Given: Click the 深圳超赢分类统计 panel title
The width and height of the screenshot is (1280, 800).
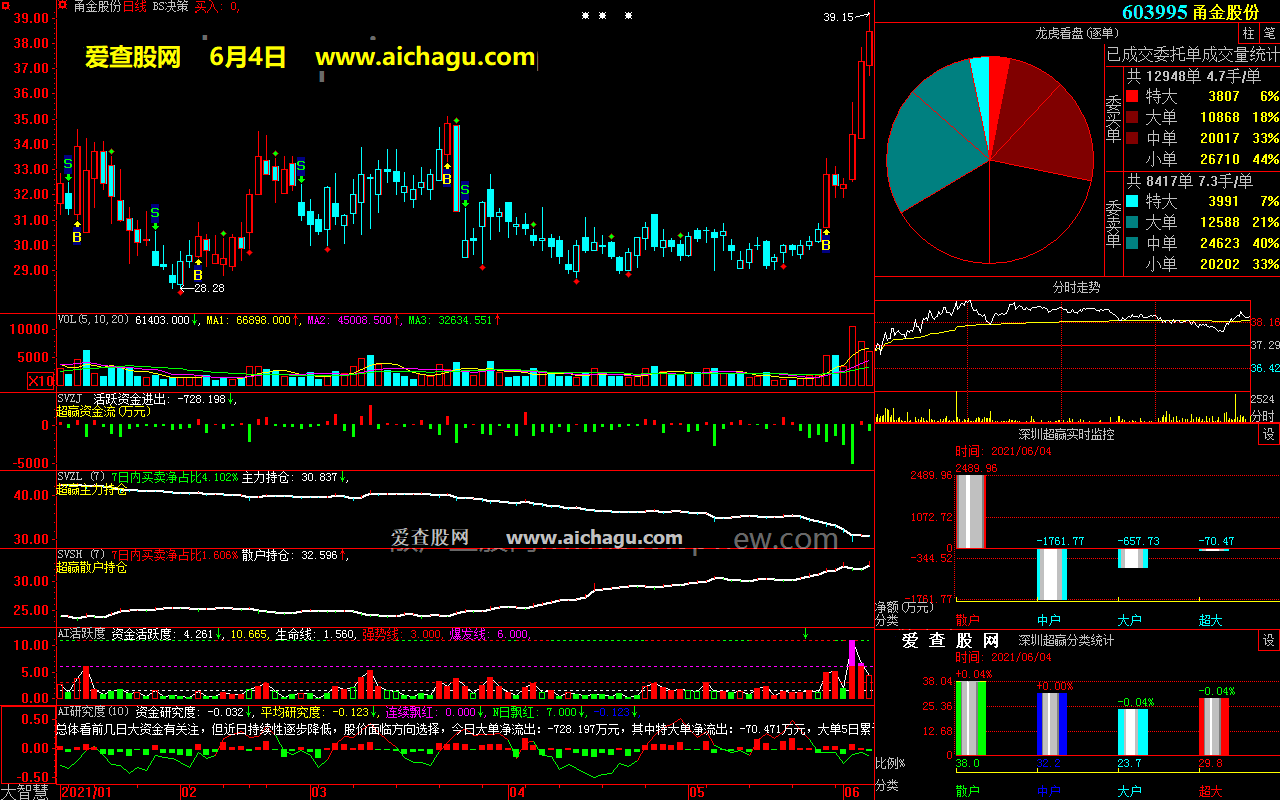Looking at the screenshot, I should [x=1067, y=640].
